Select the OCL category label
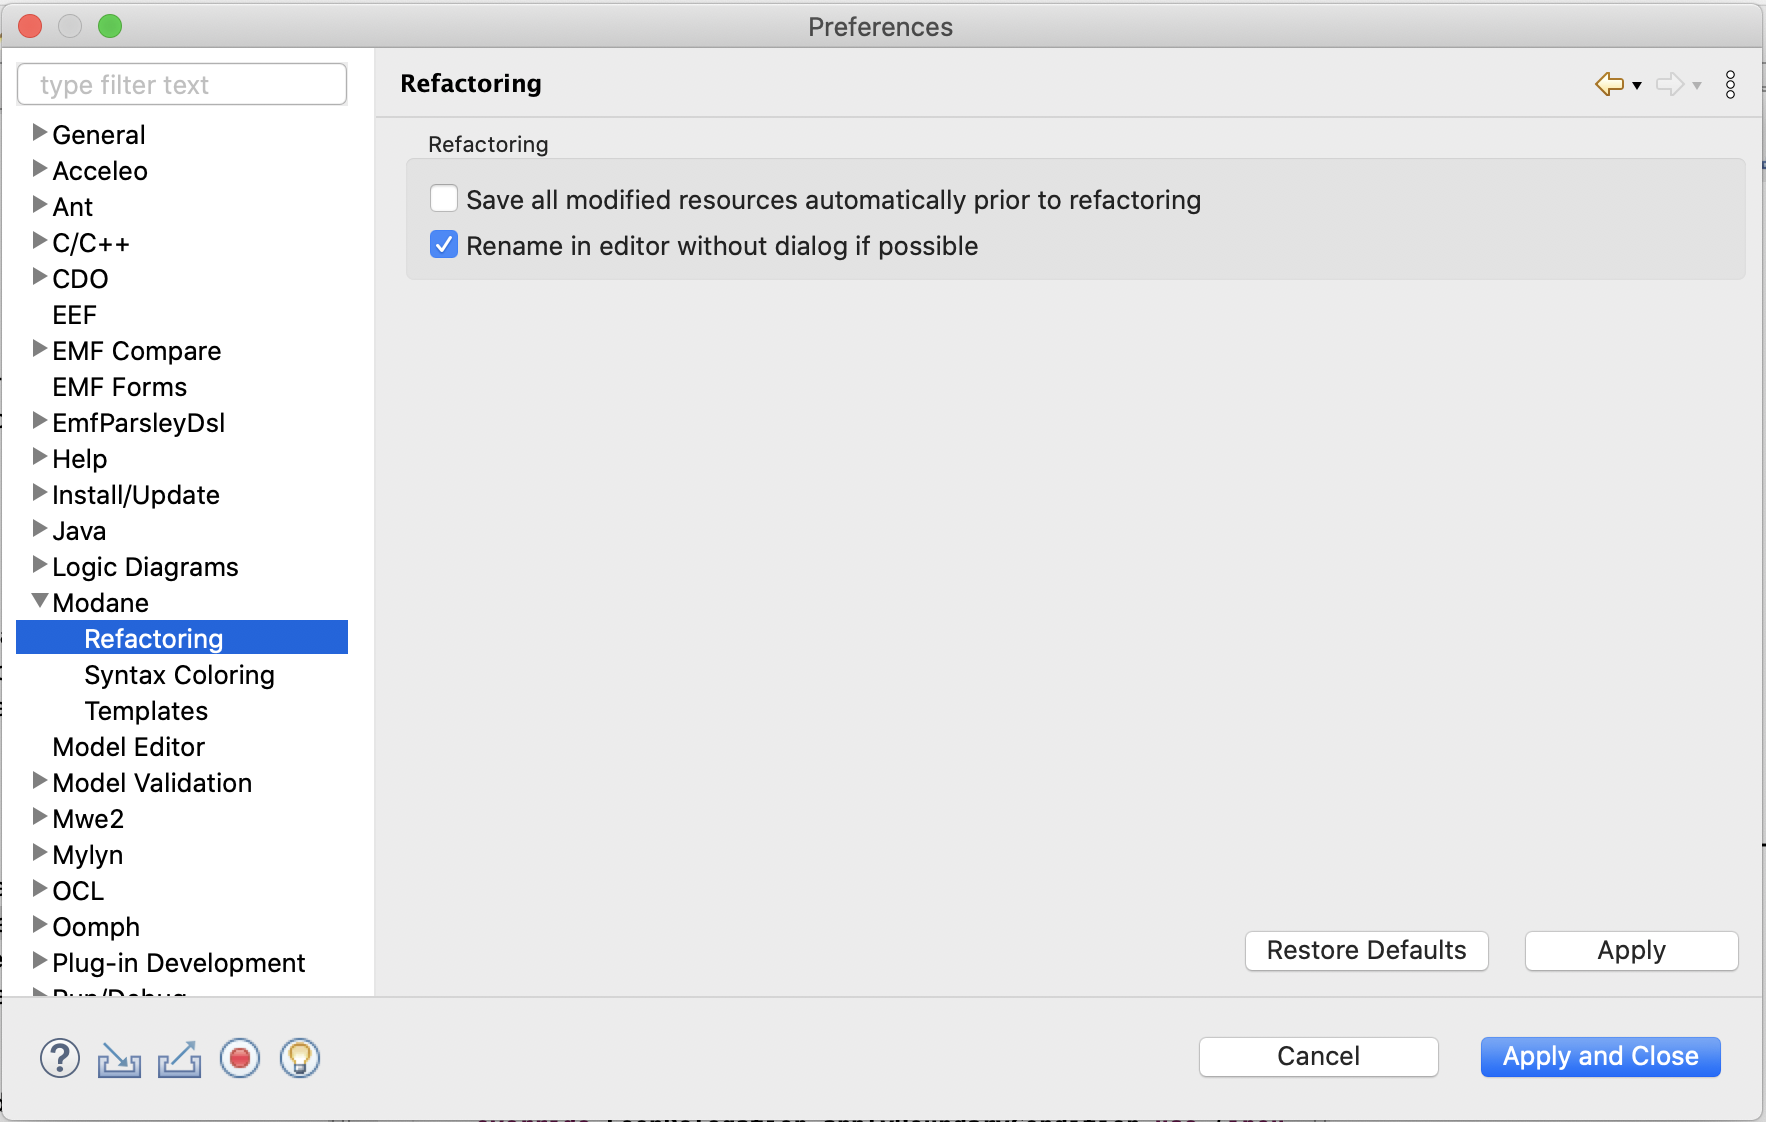The width and height of the screenshot is (1766, 1122). (78, 891)
